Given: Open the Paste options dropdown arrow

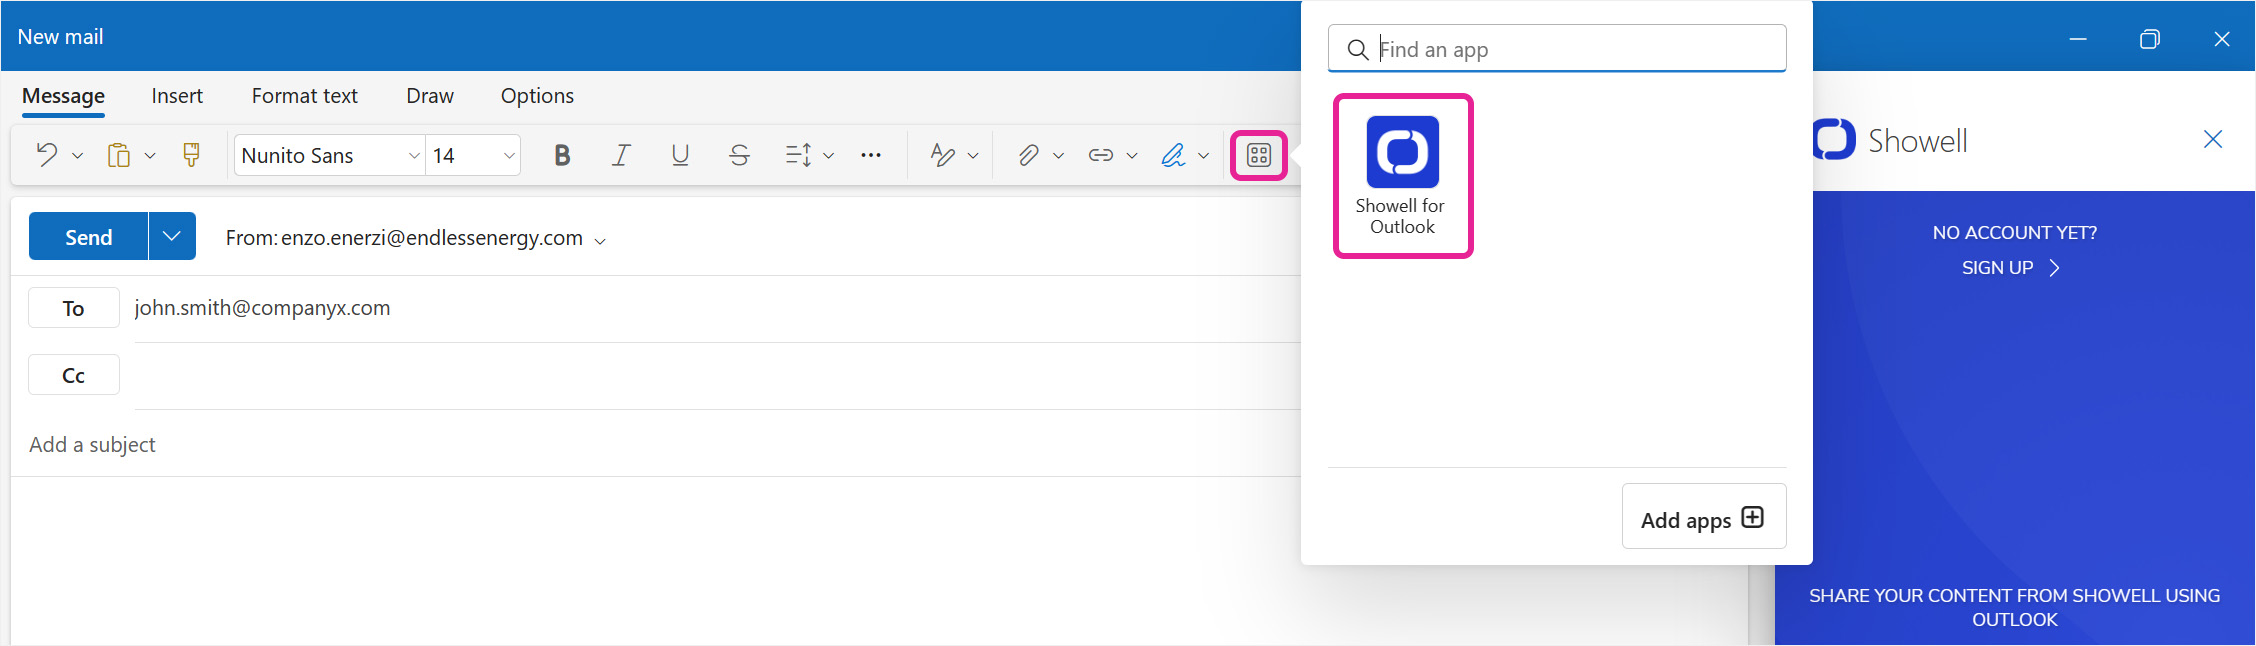Looking at the screenshot, I should coord(150,156).
